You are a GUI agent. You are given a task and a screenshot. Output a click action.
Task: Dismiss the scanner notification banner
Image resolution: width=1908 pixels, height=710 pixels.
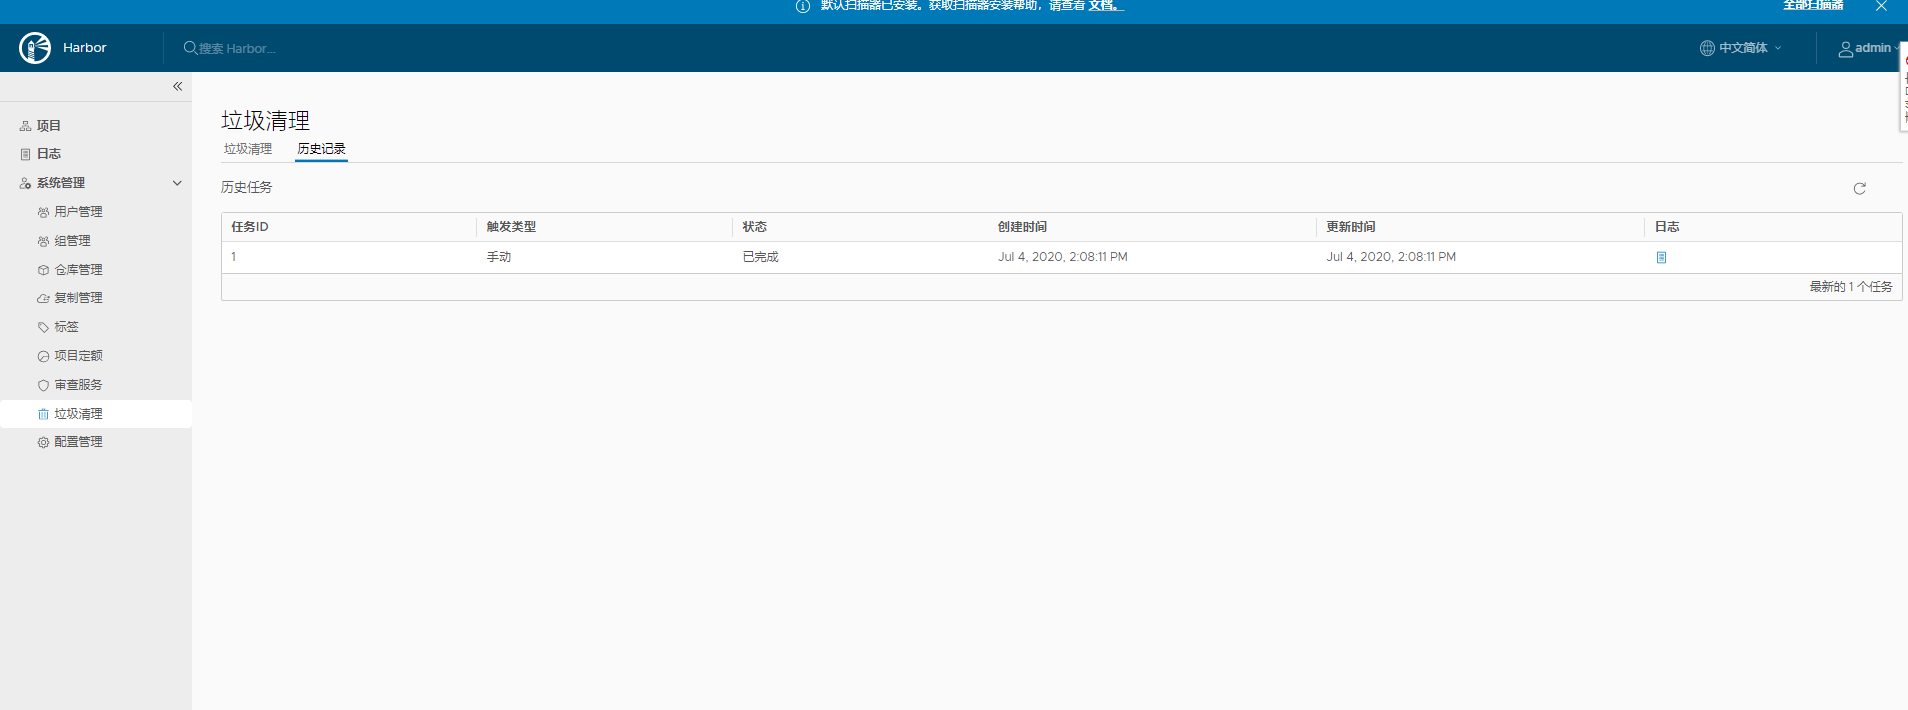(1881, 6)
